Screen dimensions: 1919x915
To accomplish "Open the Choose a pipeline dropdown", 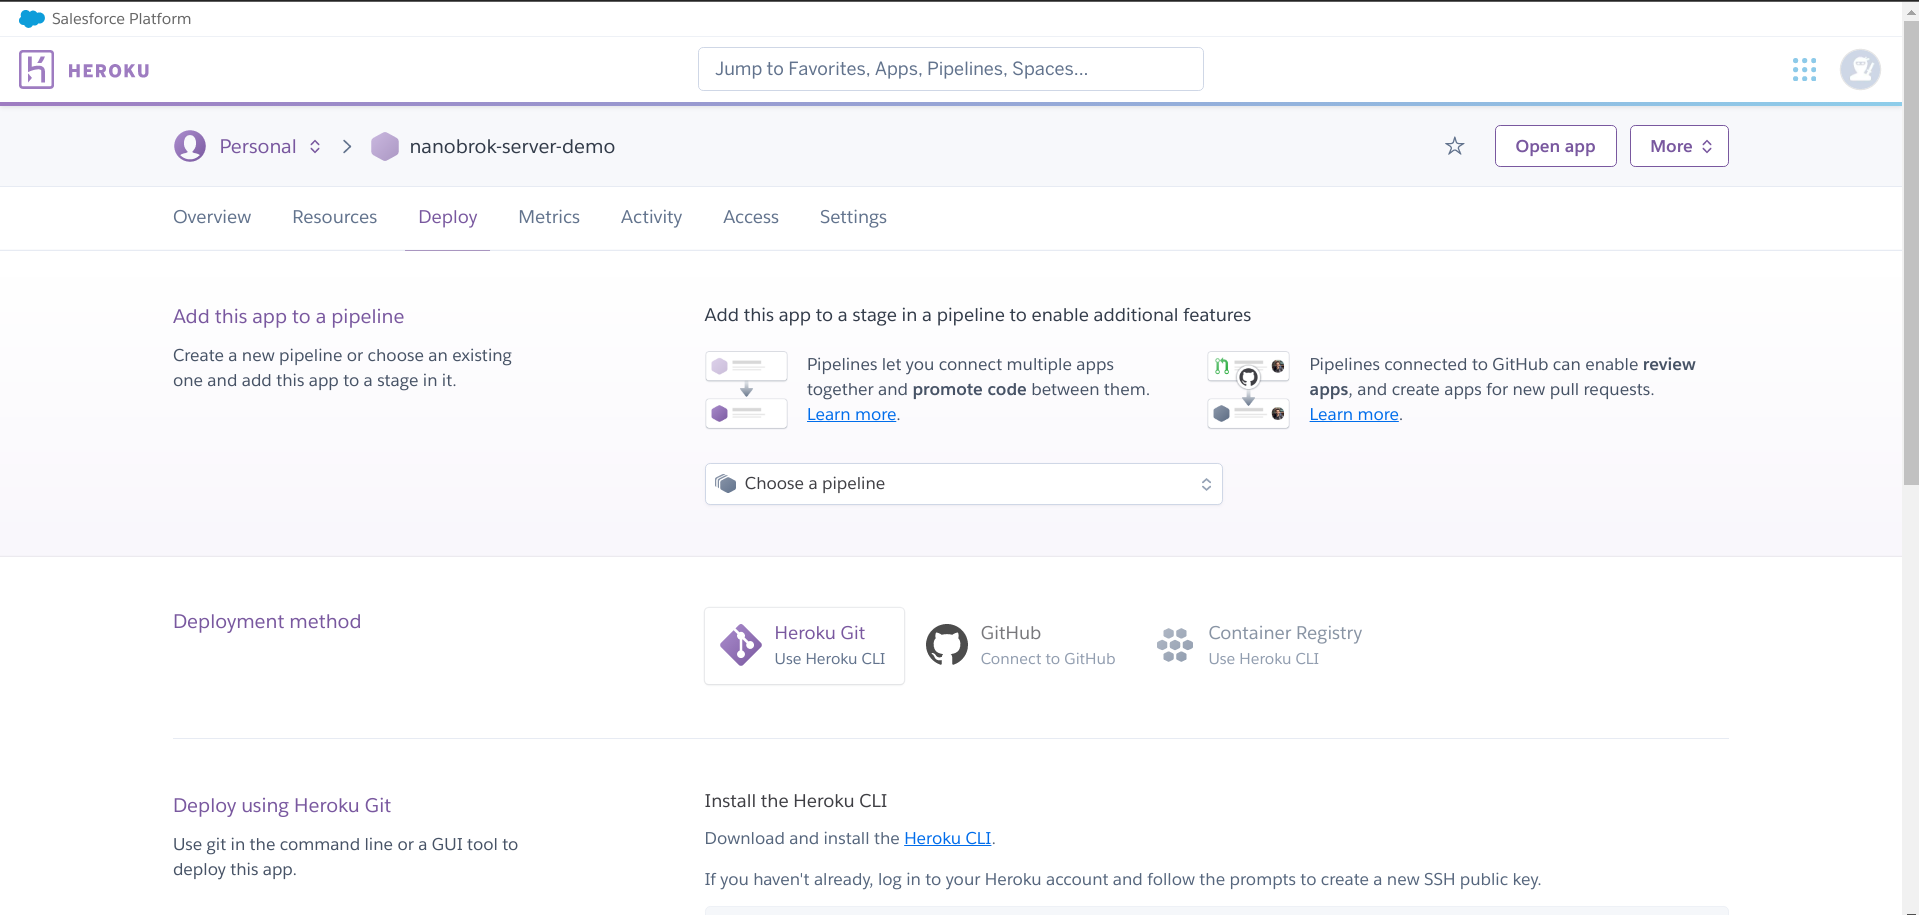I will click(x=963, y=484).
